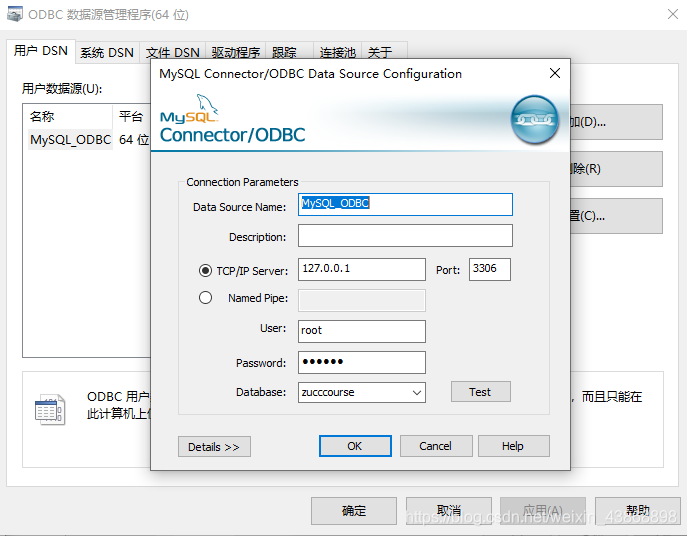The height and width of the screenshot is (536, 687).
Task: Click the add (D)... button behind the dialog
Action: [616, 122]
